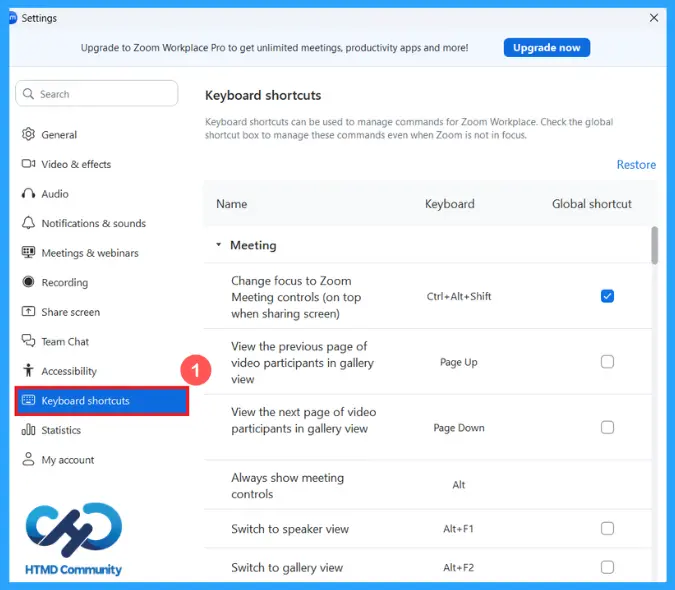Click the Zoom logo in title bar
675x590 pixels.
pyautogui.click(x=13, y=18)
